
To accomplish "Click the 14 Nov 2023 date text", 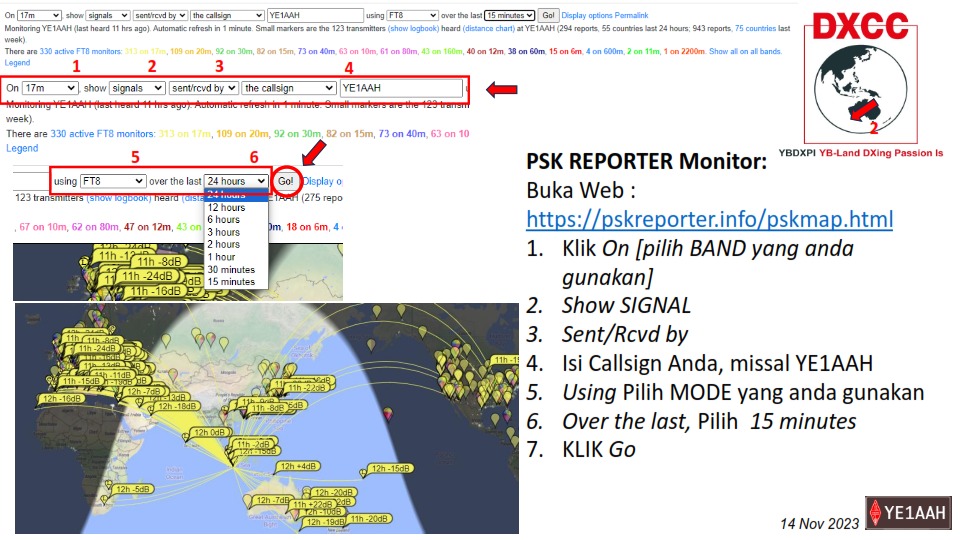I will 819,523.
